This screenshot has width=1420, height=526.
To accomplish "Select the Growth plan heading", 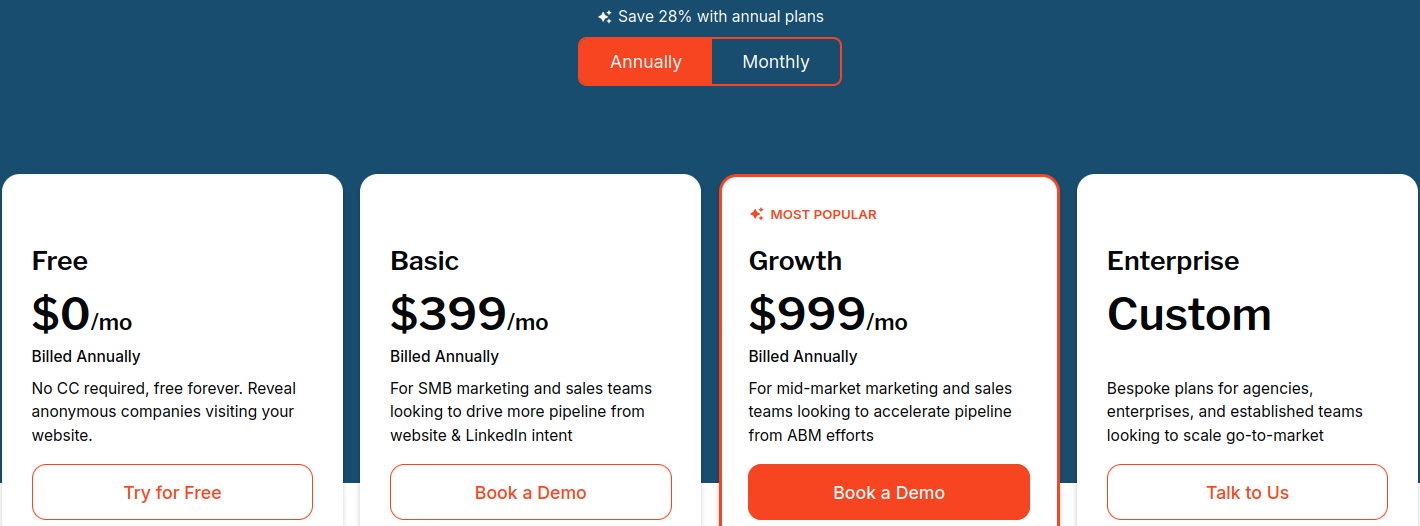I will [x=795, y=261].
